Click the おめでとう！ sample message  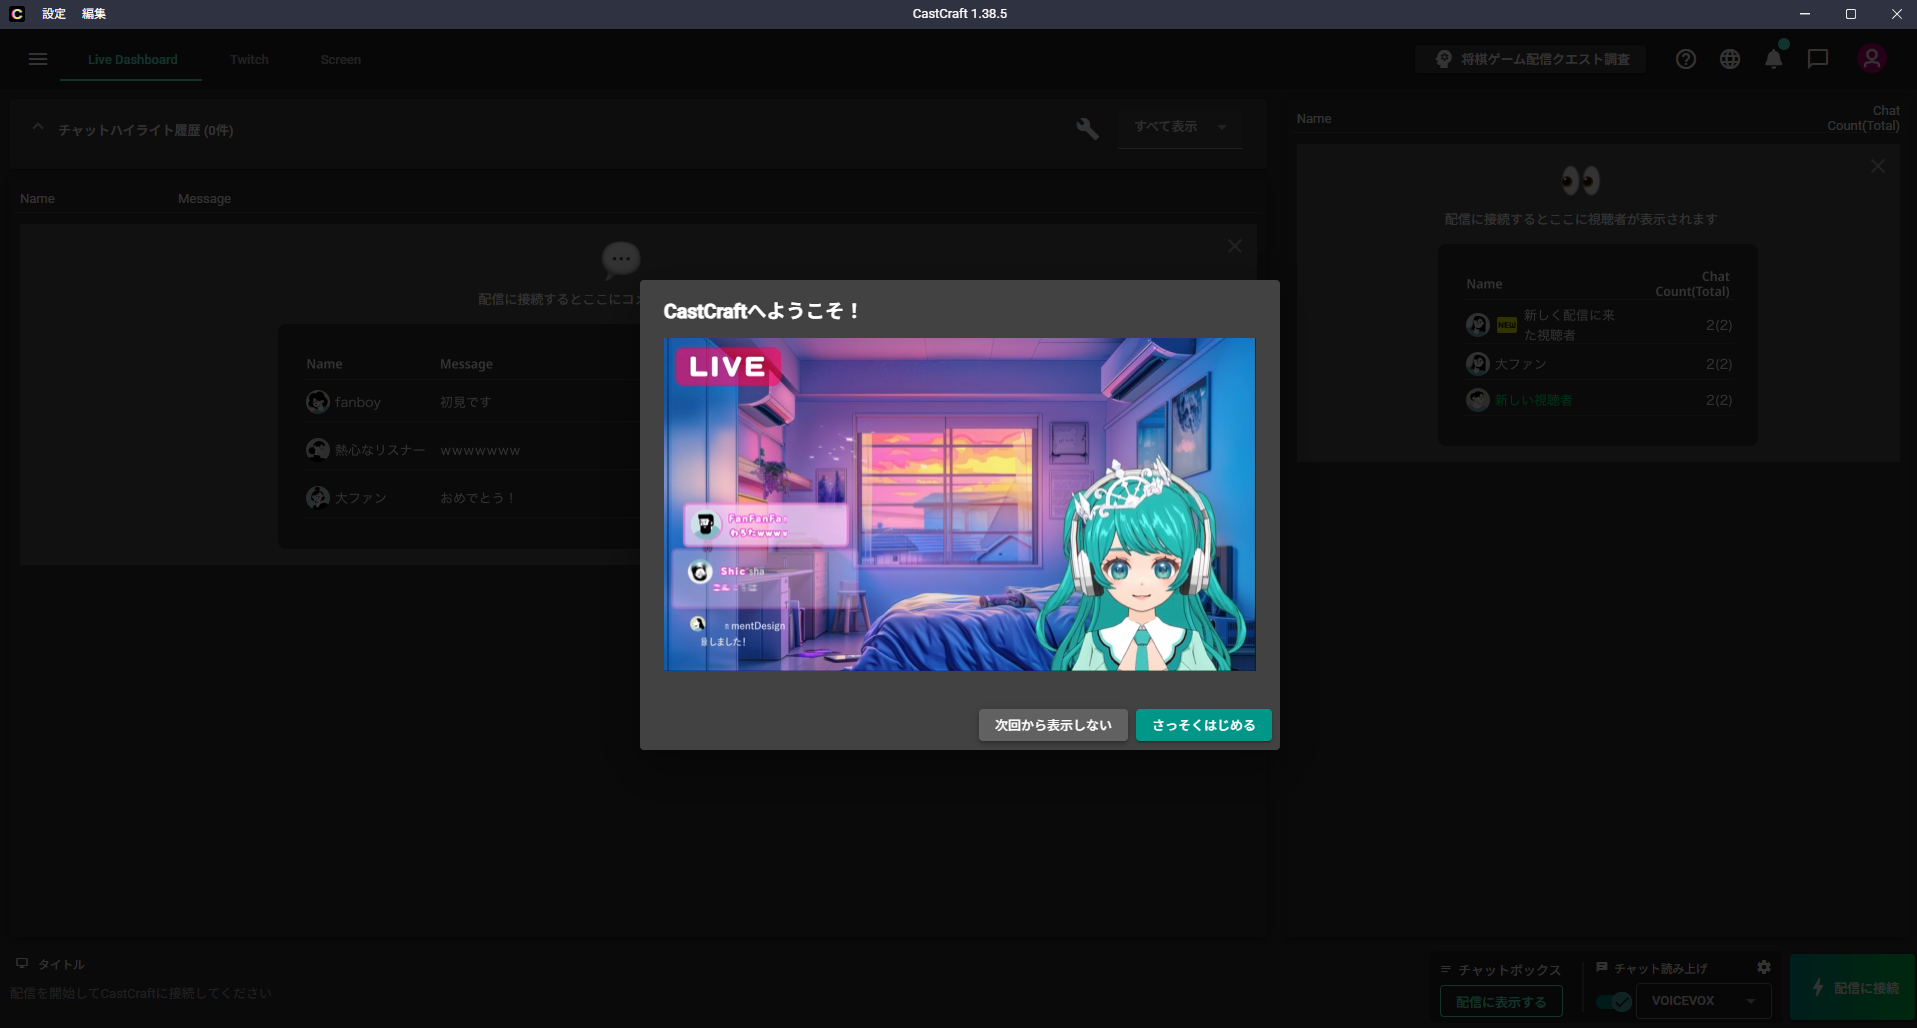478,498
